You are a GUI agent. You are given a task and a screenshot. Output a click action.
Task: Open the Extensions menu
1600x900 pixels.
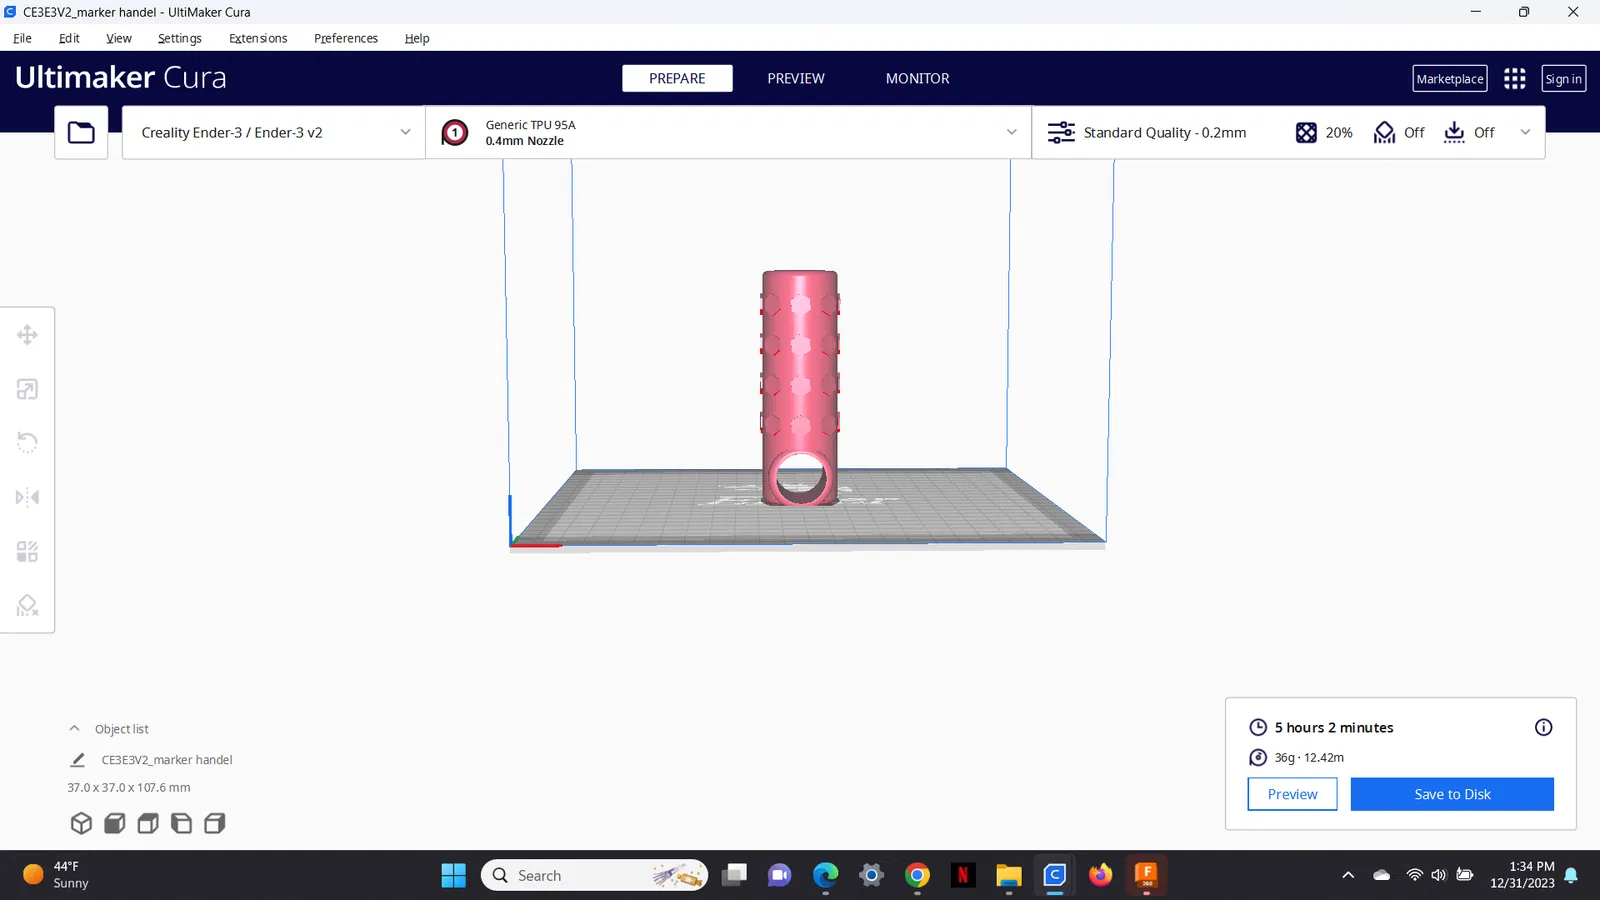pyautogui.click(x=258, y=38)
